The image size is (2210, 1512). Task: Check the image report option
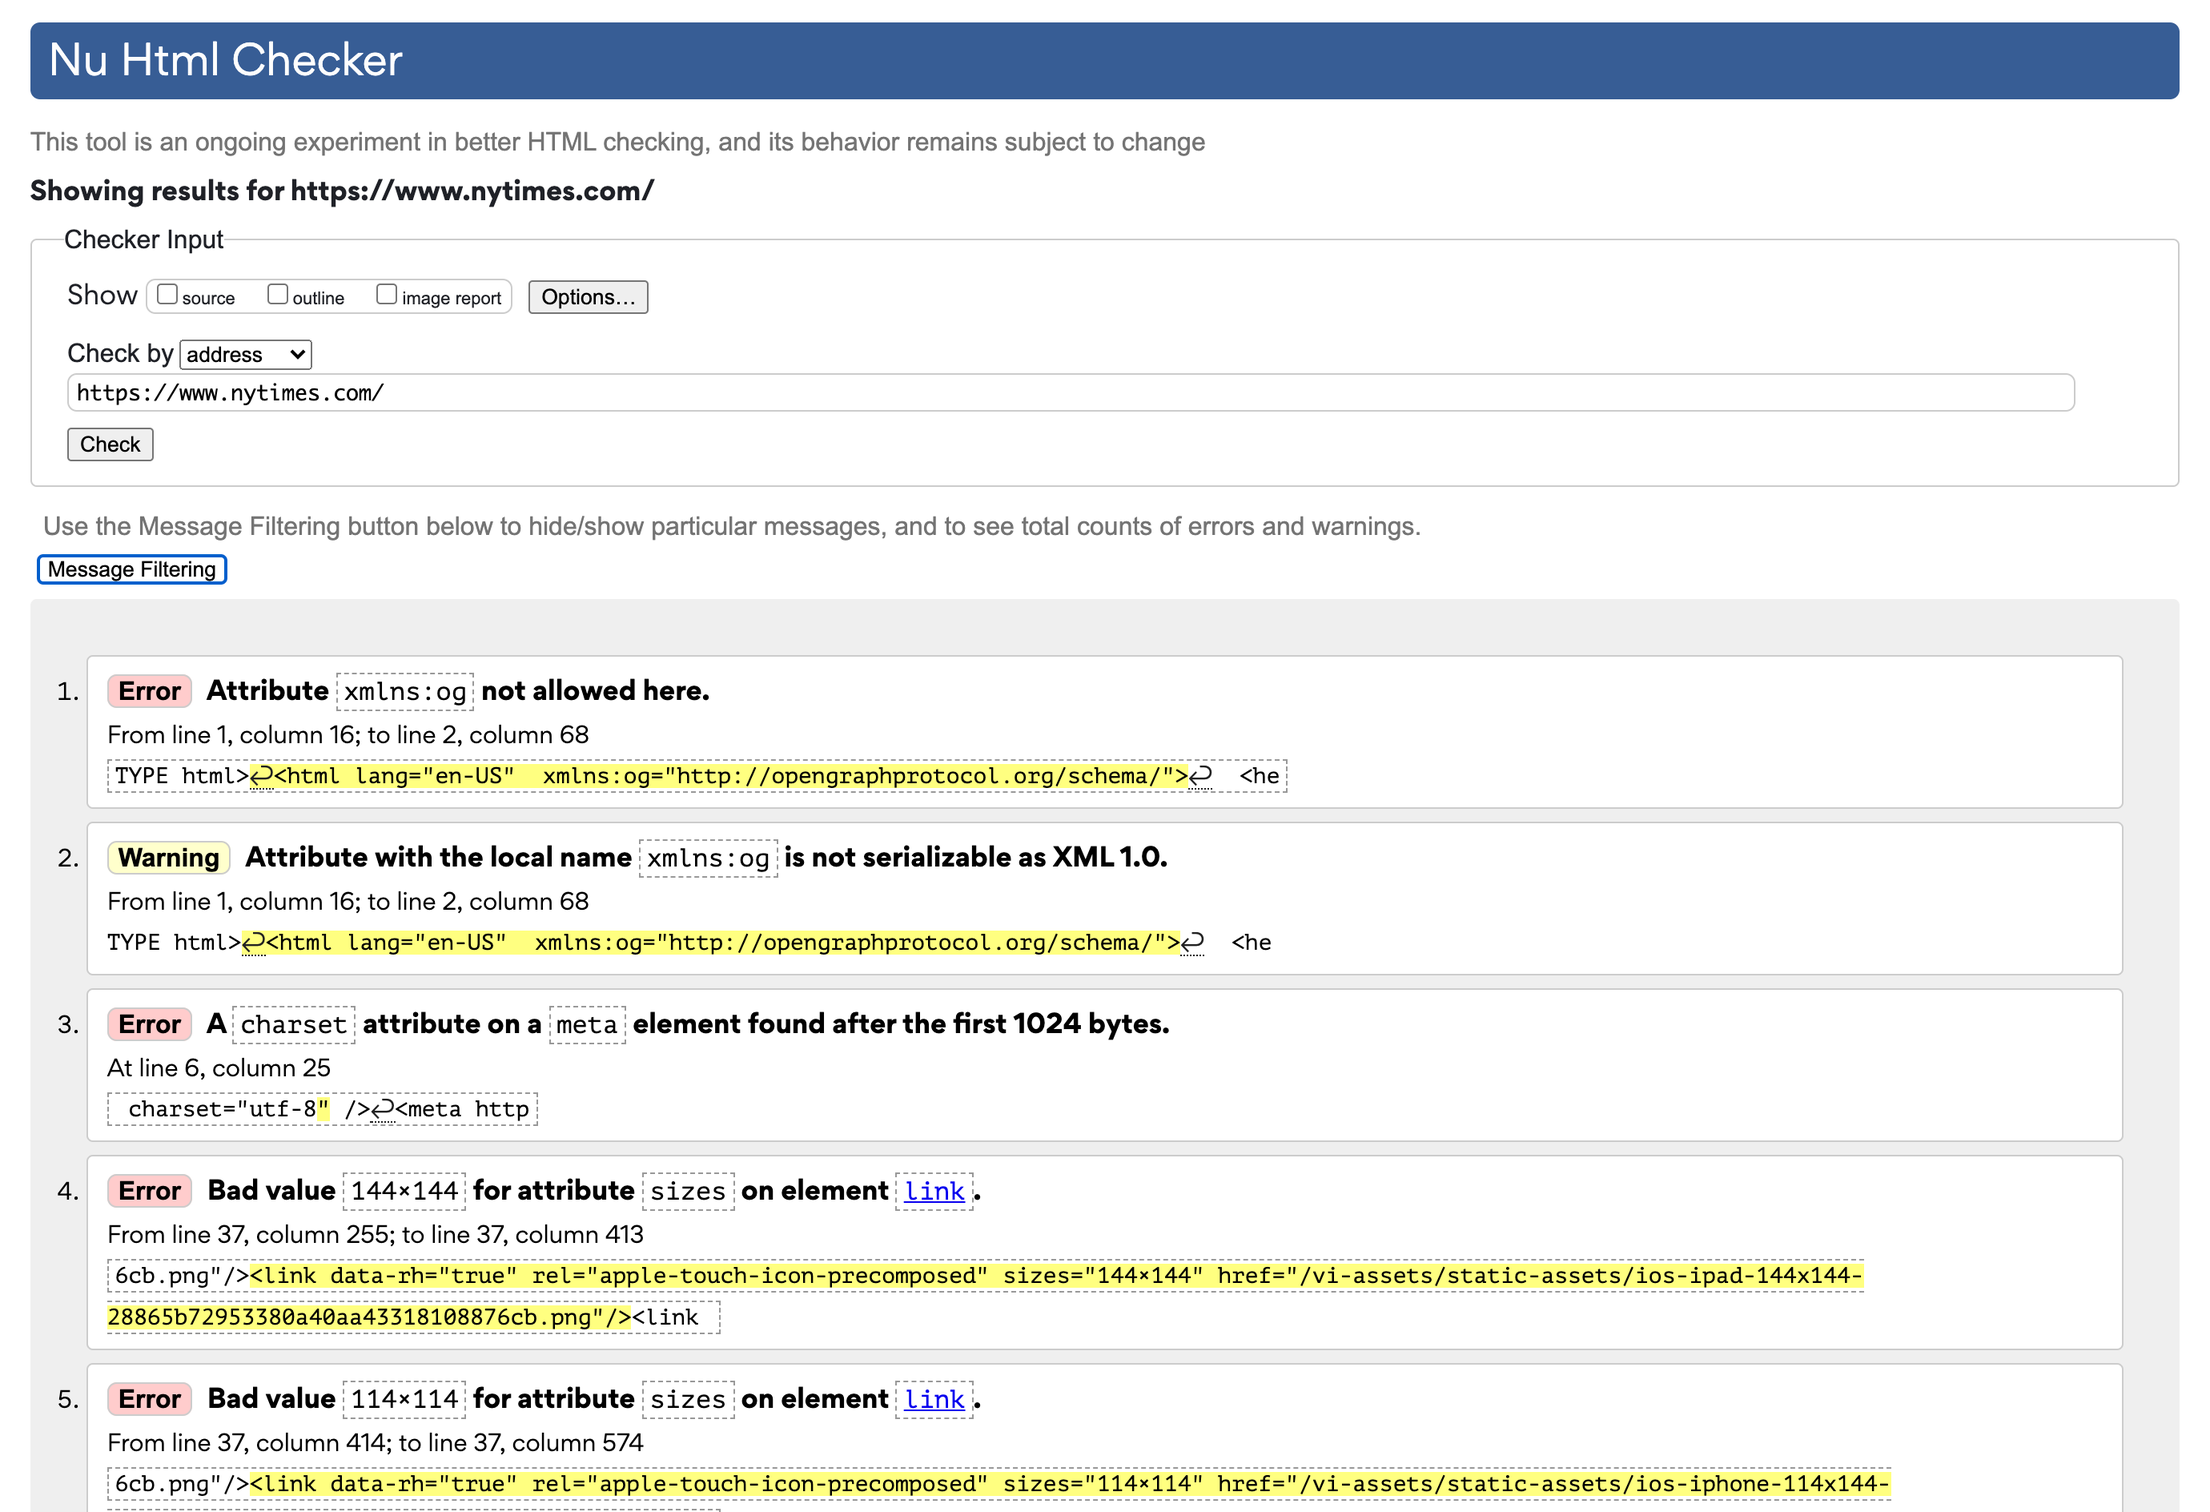coord(387,294)
